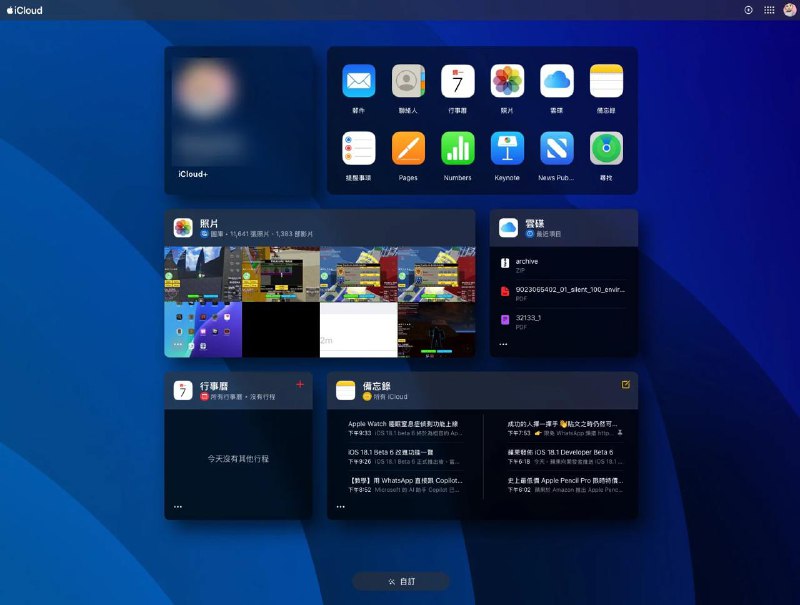800x605 pixels.
Task: Open the 聯絡人 (Contacts) app icon
Action: click(407, 79)
